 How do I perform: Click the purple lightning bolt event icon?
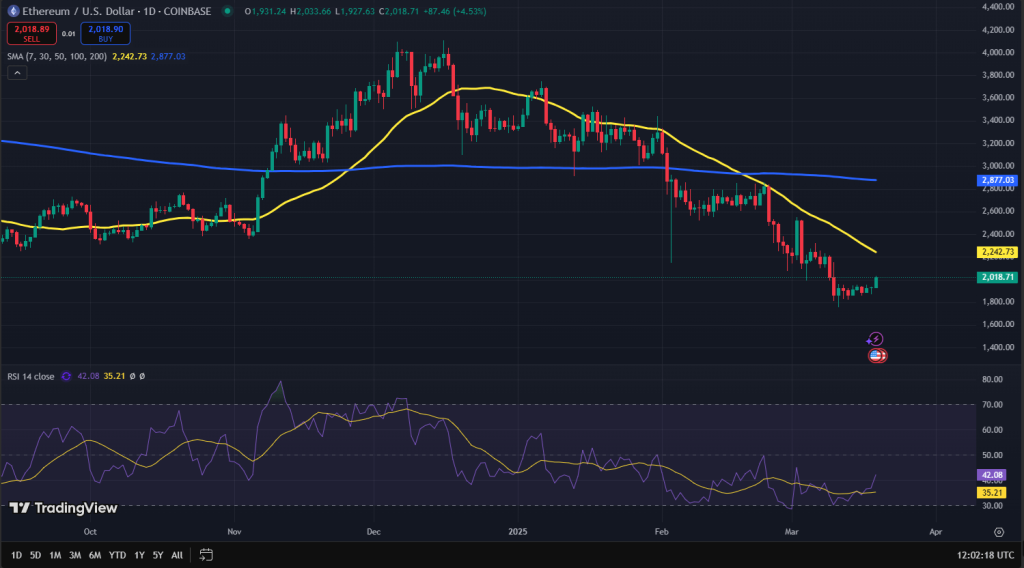click(875, 339)
